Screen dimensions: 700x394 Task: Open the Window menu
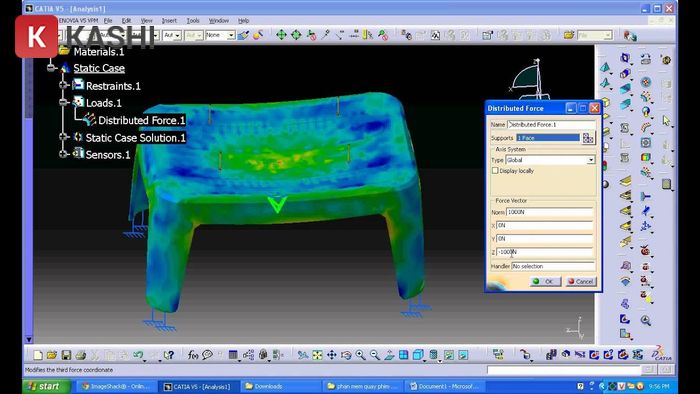point(219,21)
